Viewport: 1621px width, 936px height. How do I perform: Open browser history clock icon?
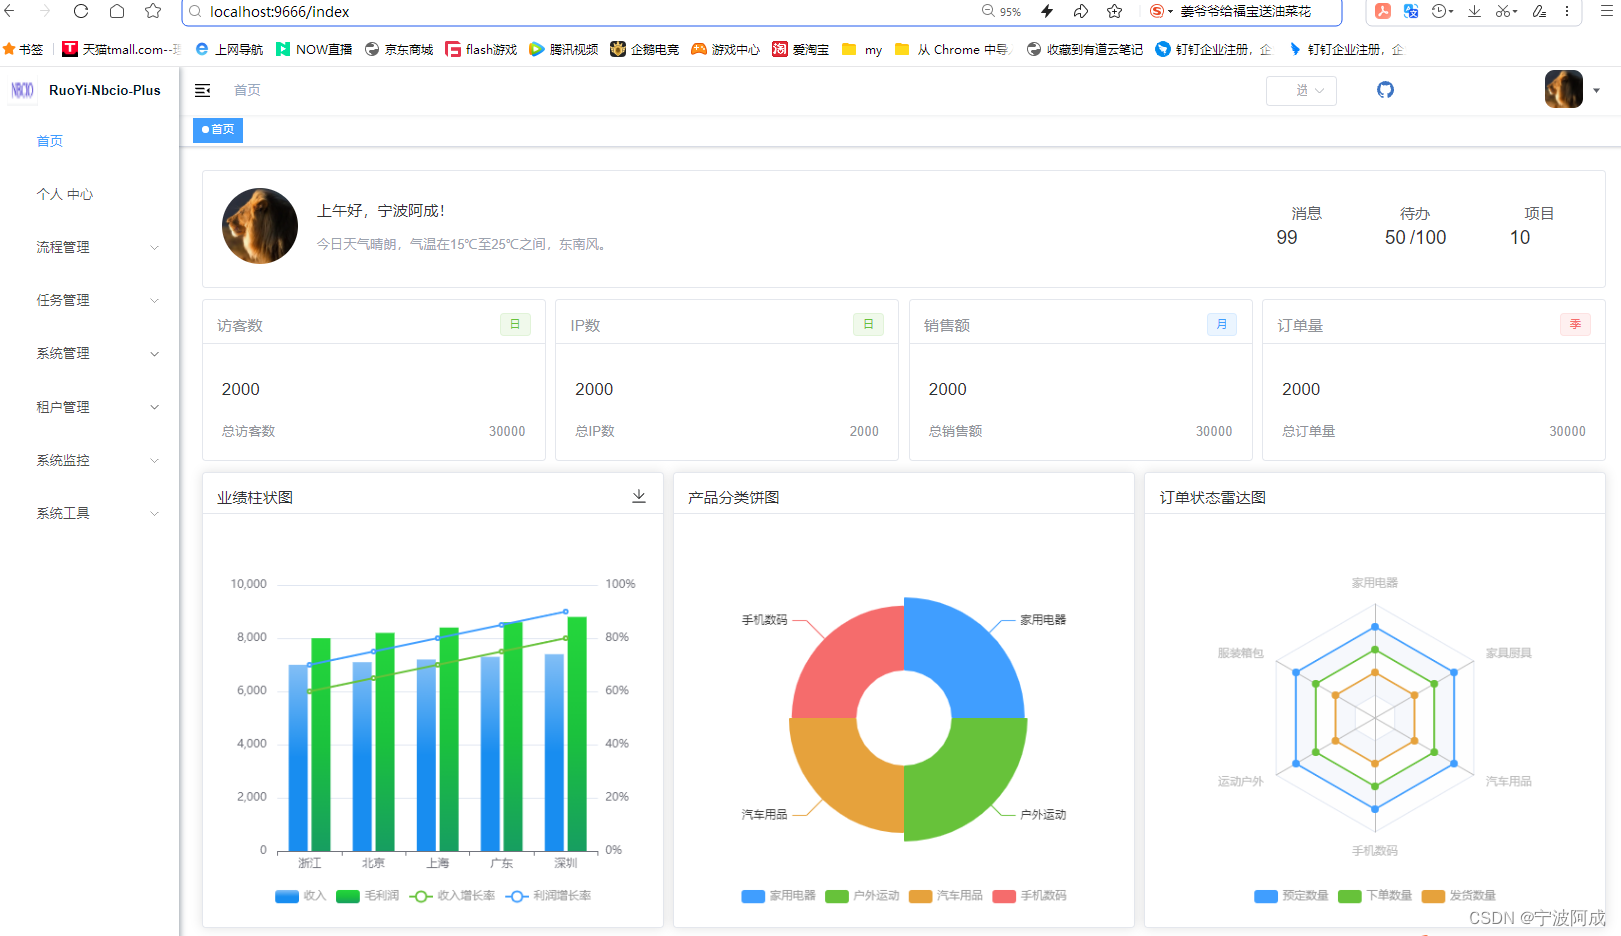click(x=1441, y=11)
